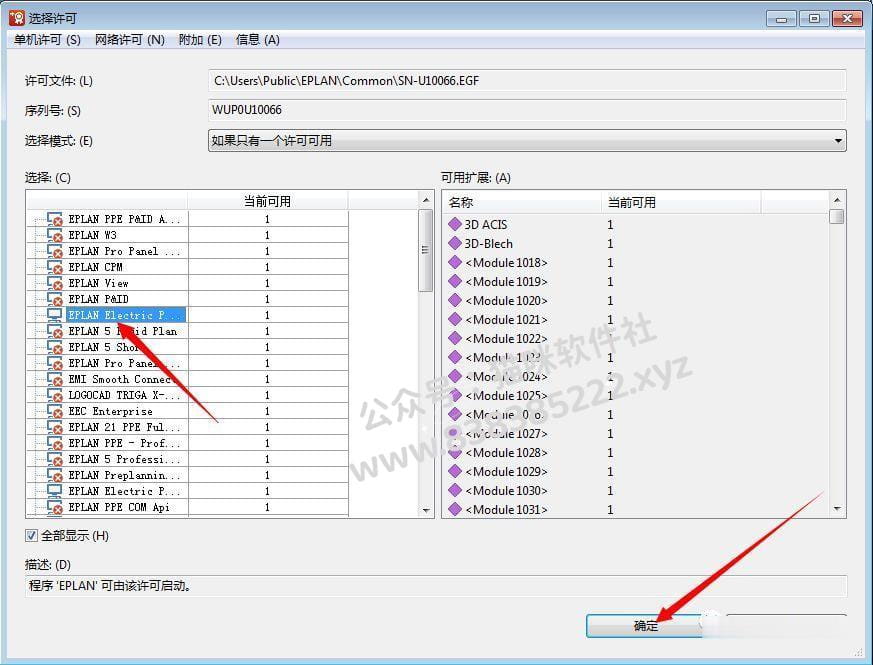Click the EPLAN W3 license icon
This screenshot has height=665, width=873.
tap(55, 235)
